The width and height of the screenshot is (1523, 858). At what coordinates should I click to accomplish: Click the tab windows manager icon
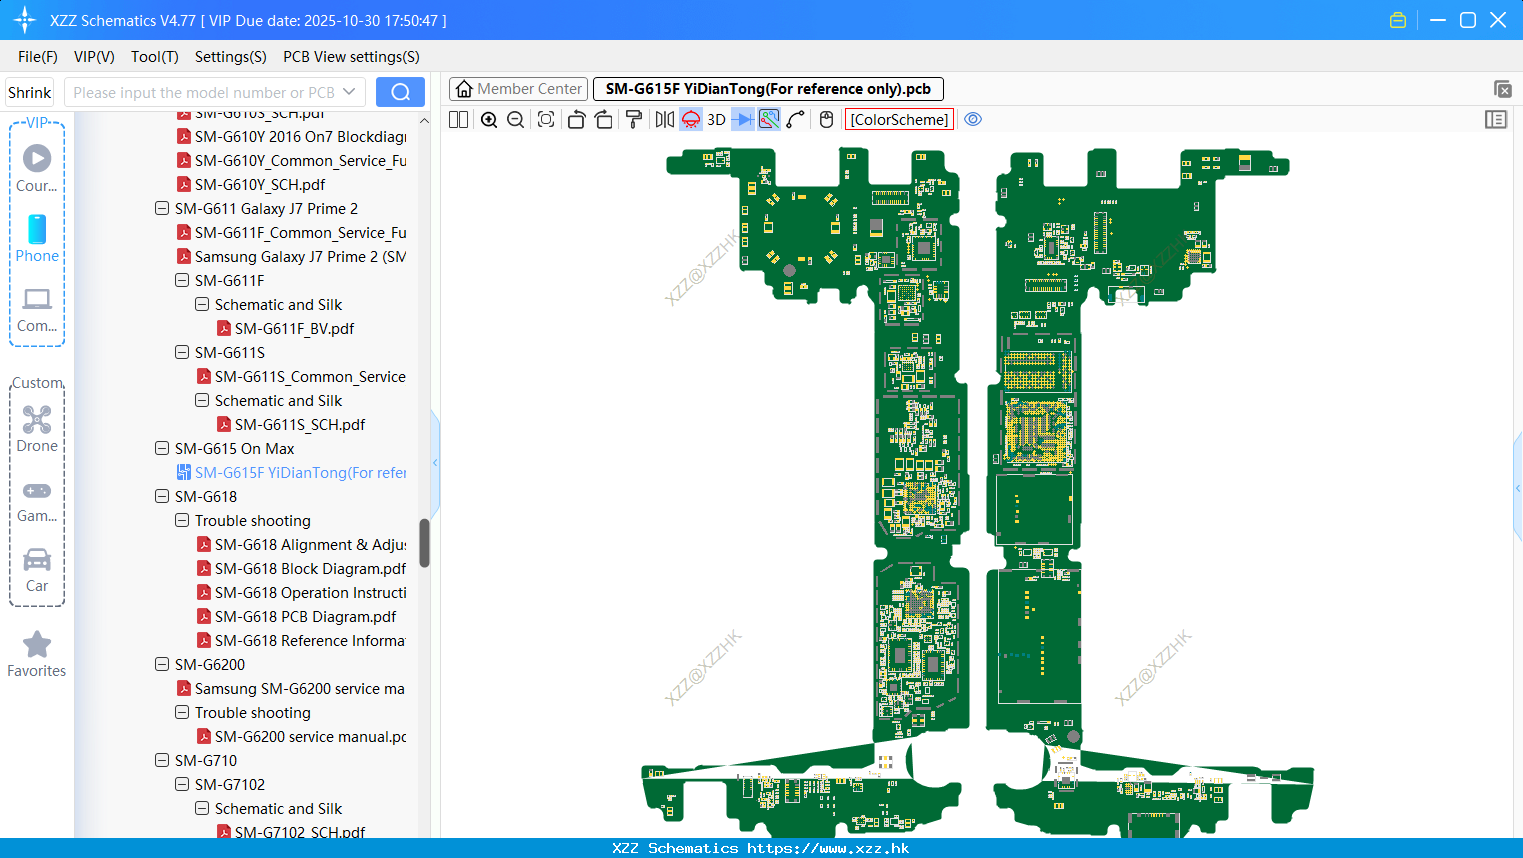coord(1502,89)
